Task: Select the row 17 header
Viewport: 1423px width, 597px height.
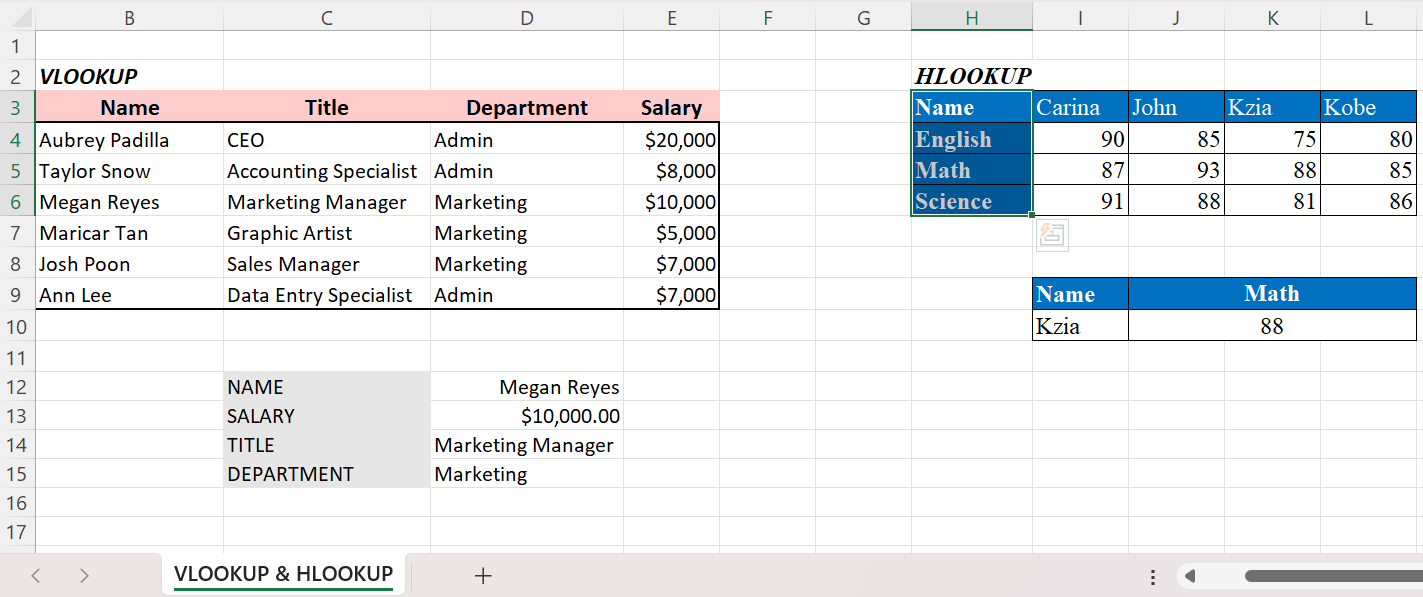Action: 17,532
